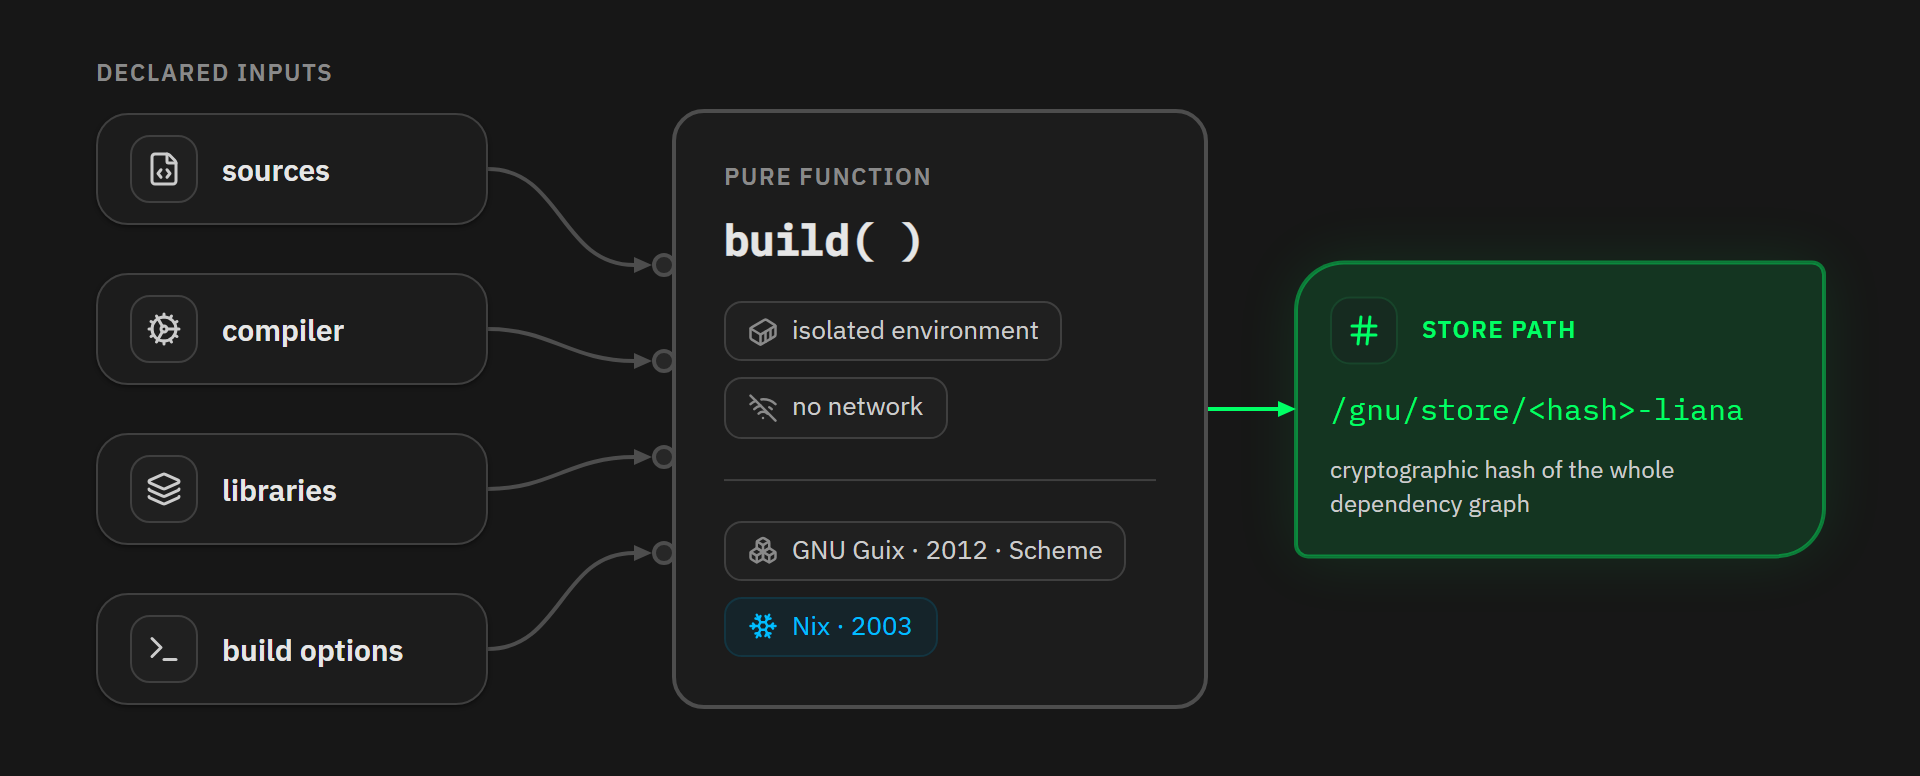This screenshot has width=1920, height=776.
Task: Select the compiler input card
Action: [292, 329]
